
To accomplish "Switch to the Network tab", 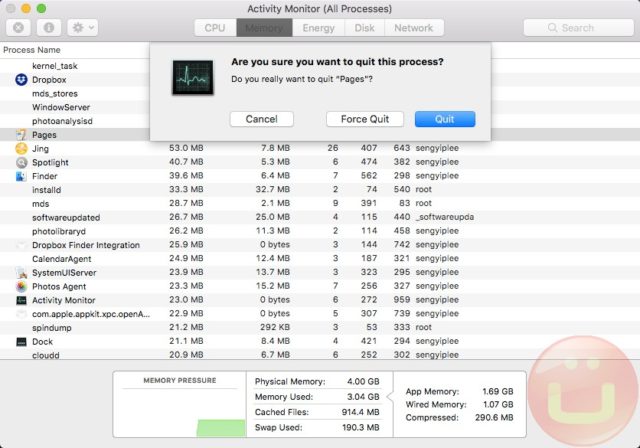I will click(413, 28).
